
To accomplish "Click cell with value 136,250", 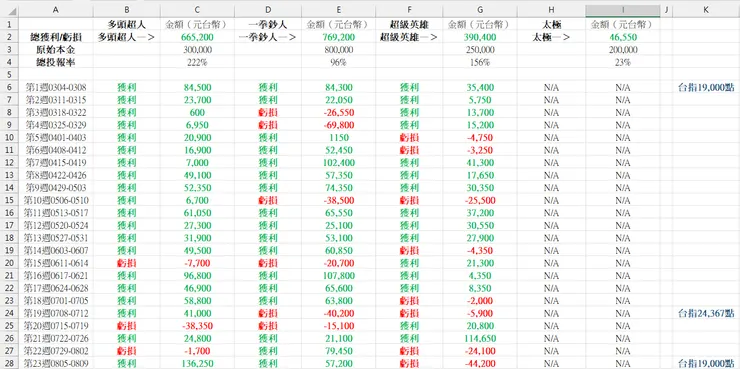I will click(197, 363).
